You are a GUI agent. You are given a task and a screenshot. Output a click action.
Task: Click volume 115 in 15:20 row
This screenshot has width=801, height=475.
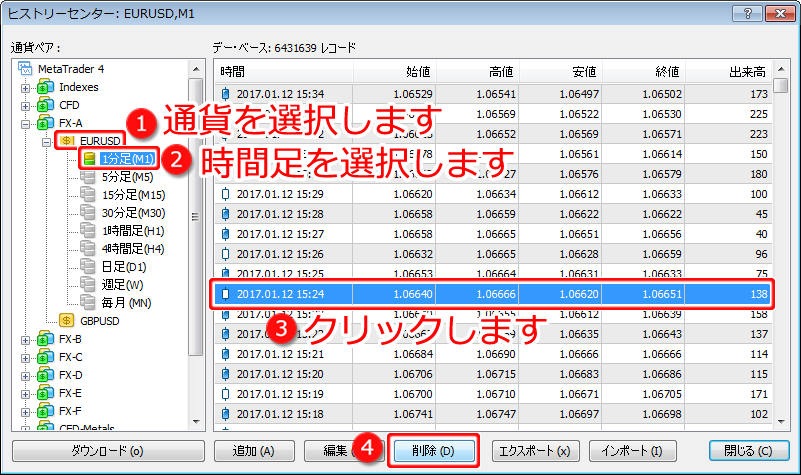coord(759,374)
